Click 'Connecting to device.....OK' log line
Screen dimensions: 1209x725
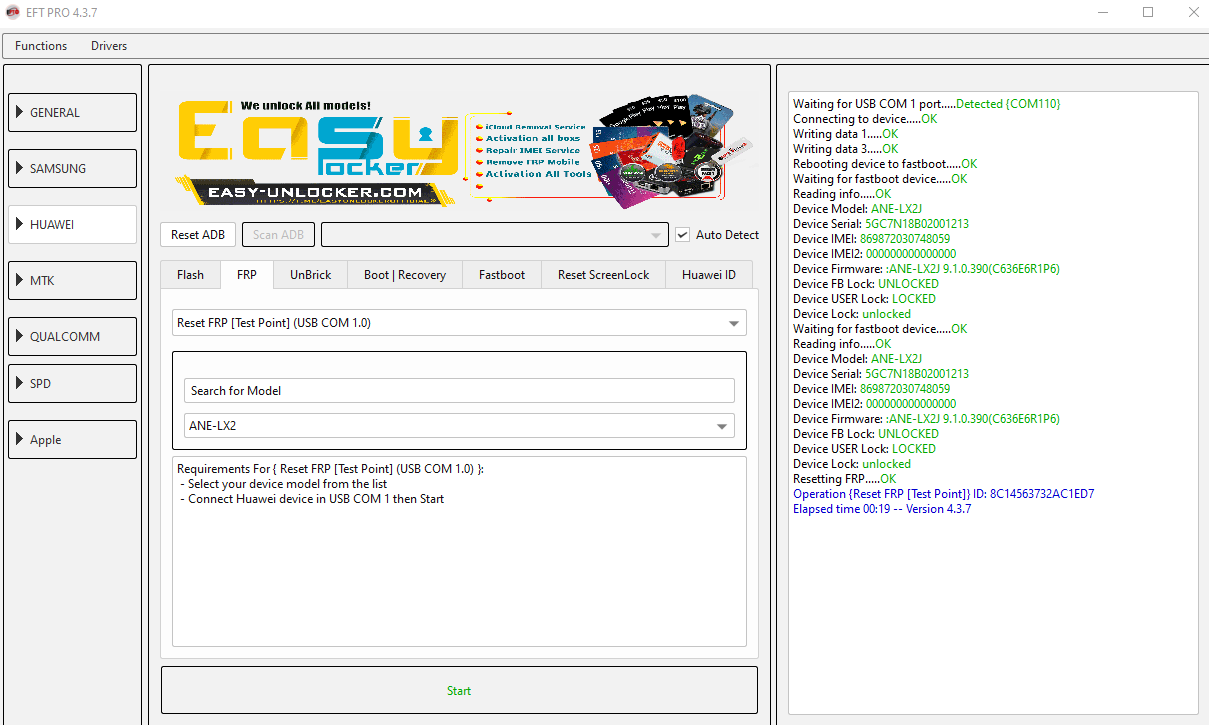pos(865,119)
